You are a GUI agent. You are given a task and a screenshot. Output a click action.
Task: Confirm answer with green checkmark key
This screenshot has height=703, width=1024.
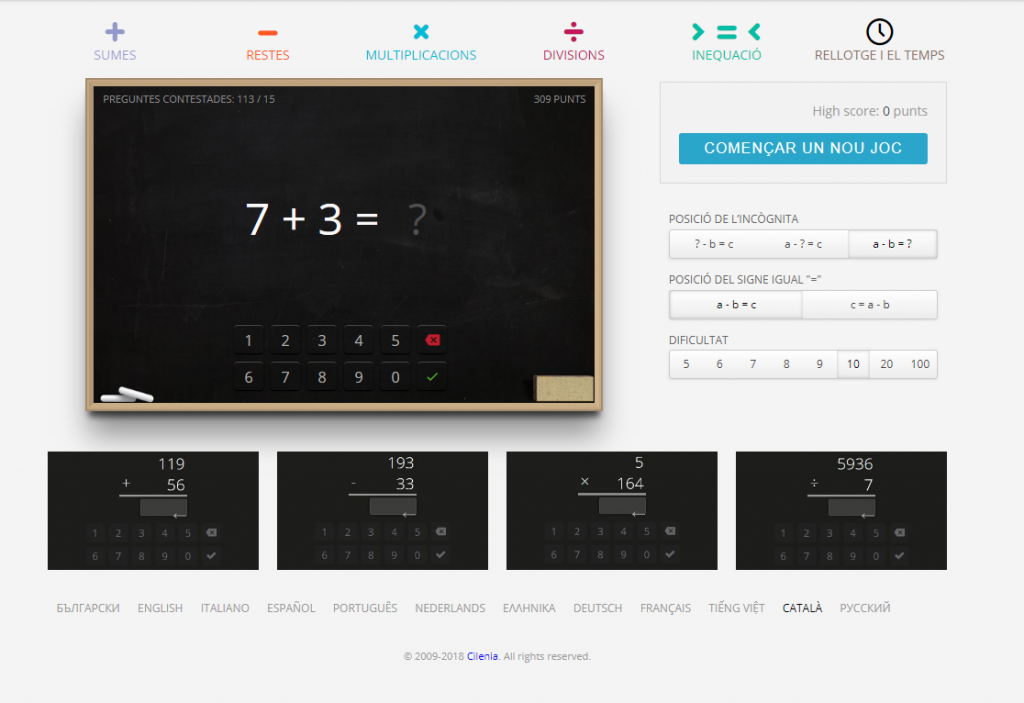pyautogui.click(x=432, y=377)
